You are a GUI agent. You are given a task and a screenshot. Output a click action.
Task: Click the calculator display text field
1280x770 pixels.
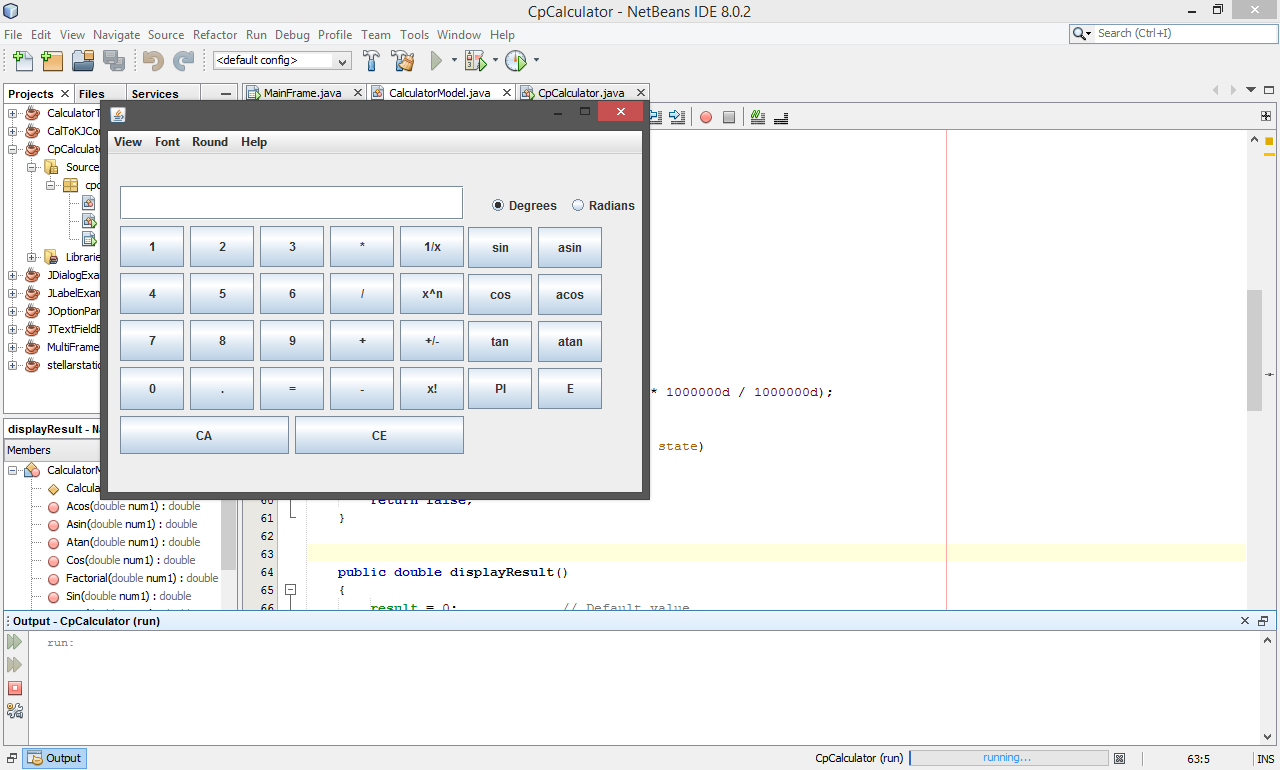tap(291, 202)
